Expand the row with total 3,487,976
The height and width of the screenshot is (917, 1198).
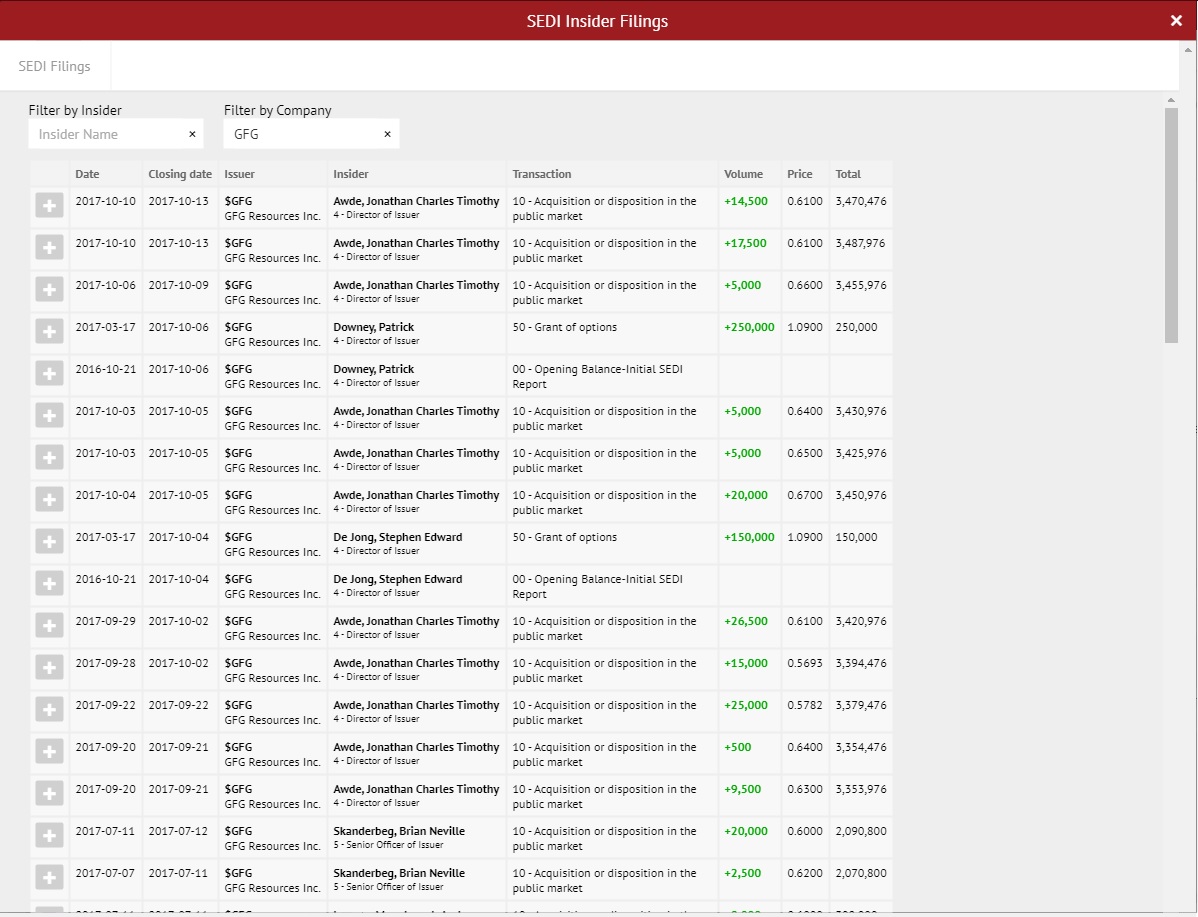click(x=49, y=248)
